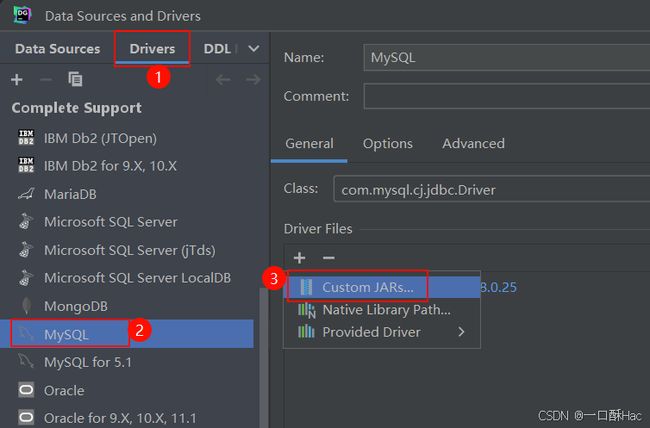Show more tabs via chevron dropdown
This screenshot has width=650, height=428.
pos(254,49)
